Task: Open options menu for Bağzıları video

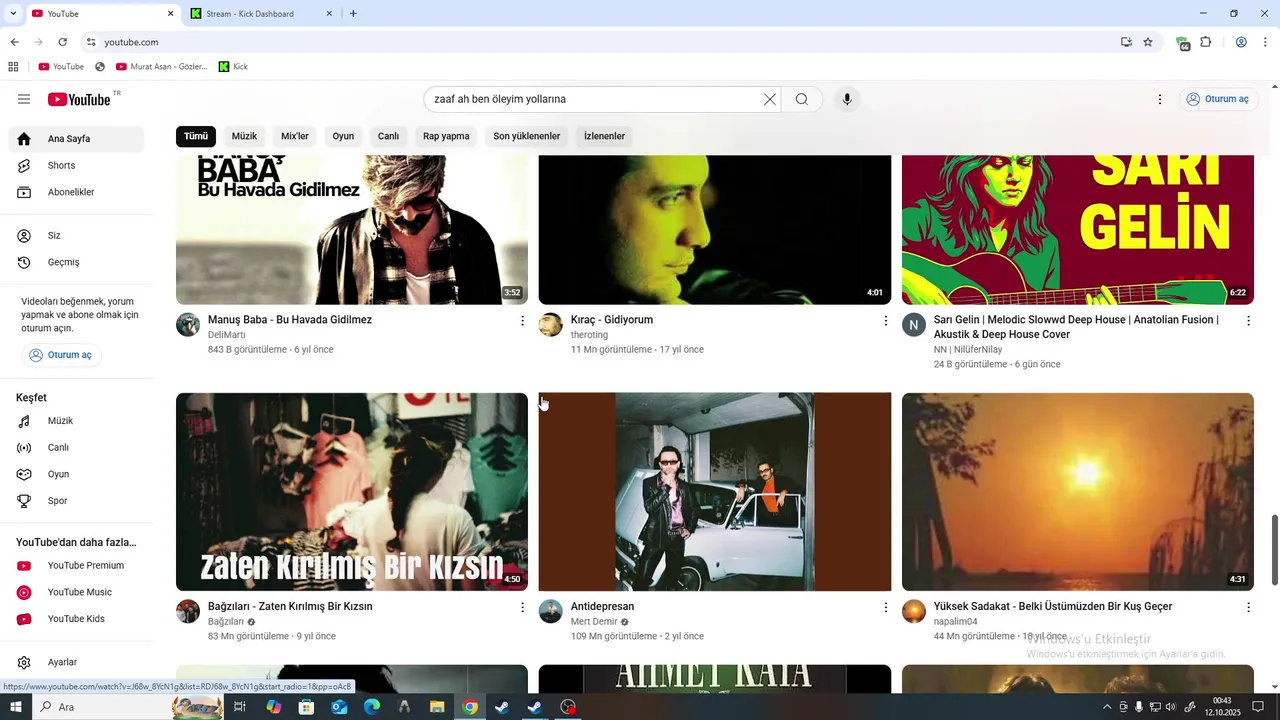Action: [x=522, y=607]
